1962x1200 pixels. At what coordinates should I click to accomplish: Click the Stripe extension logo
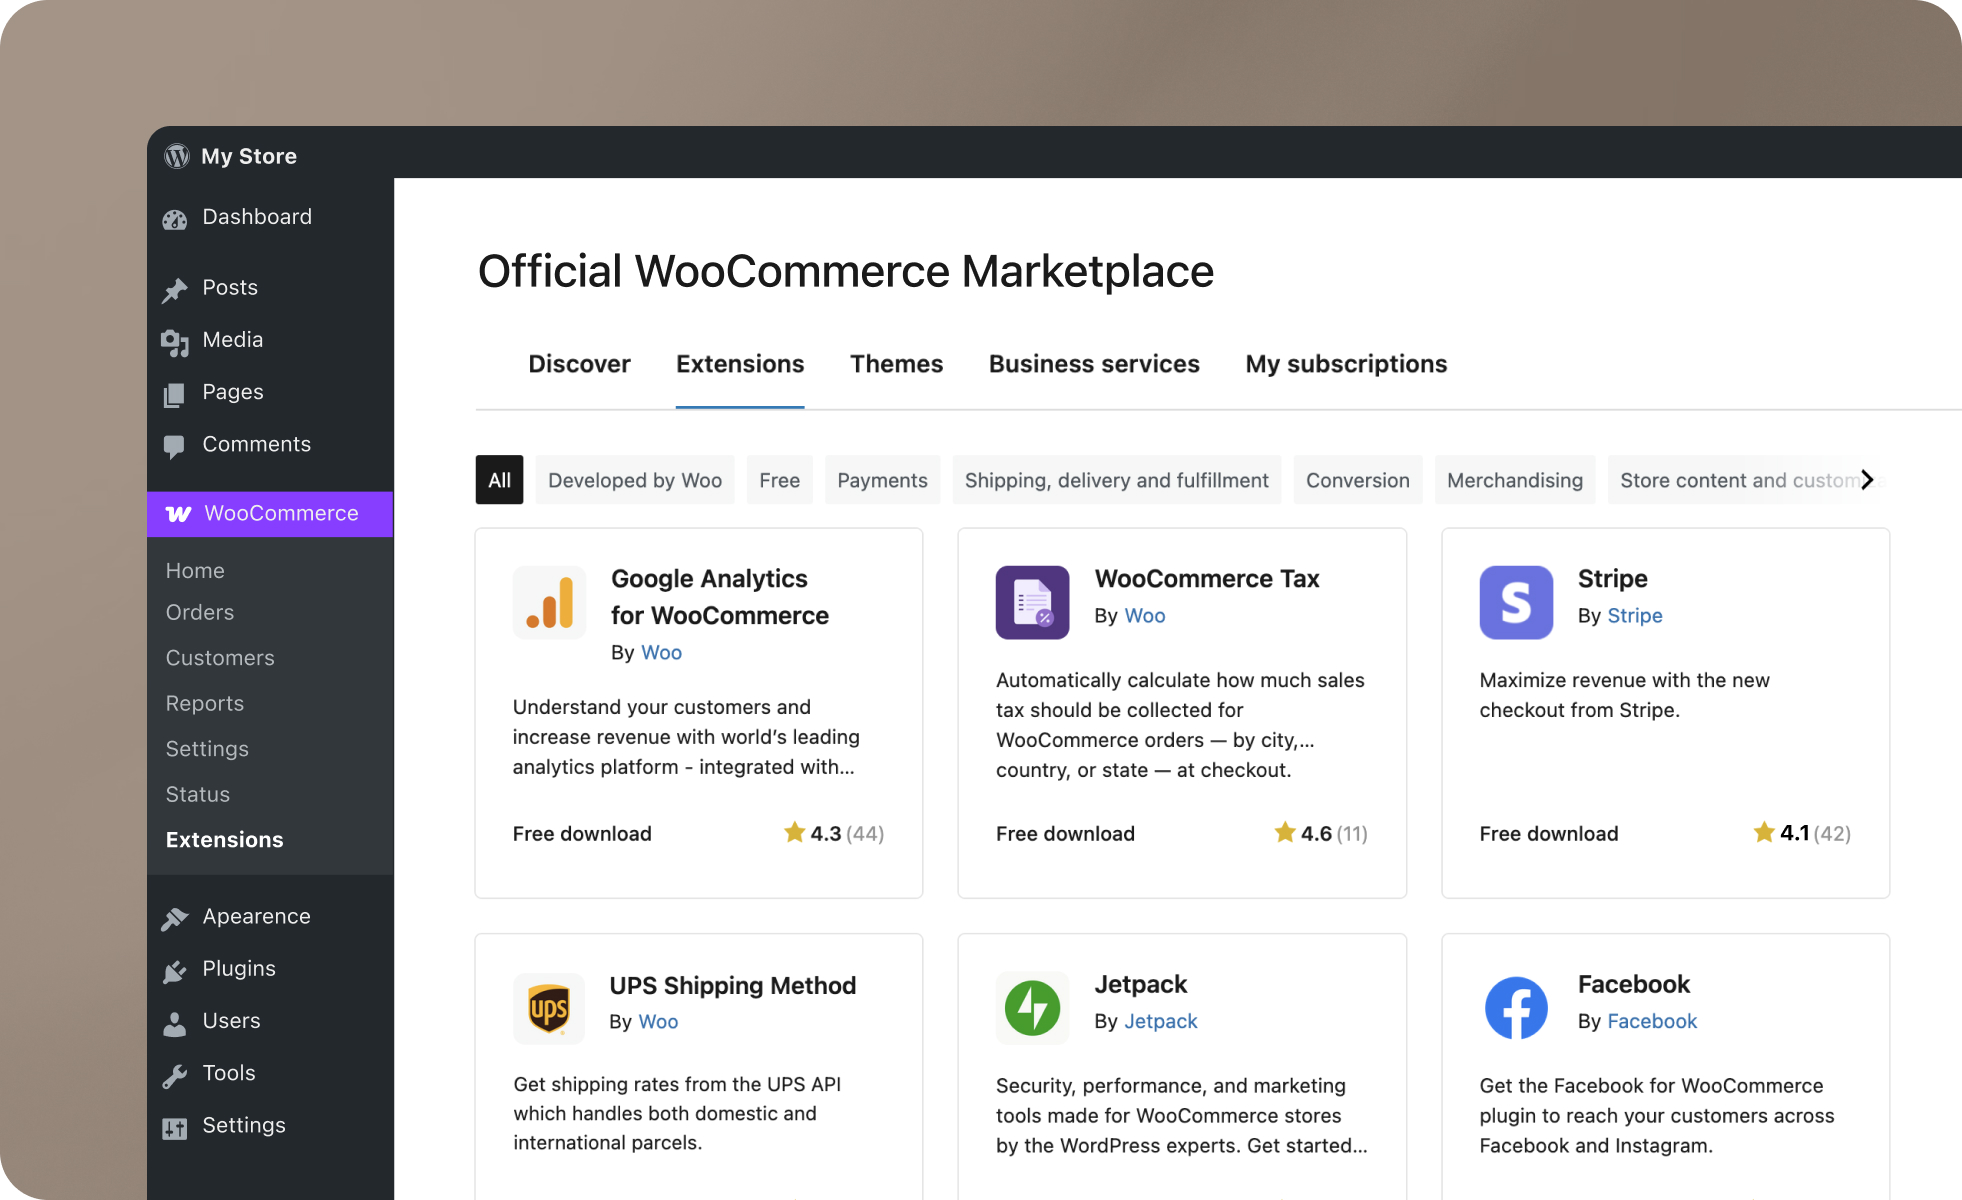click(x=1516, y=602)
